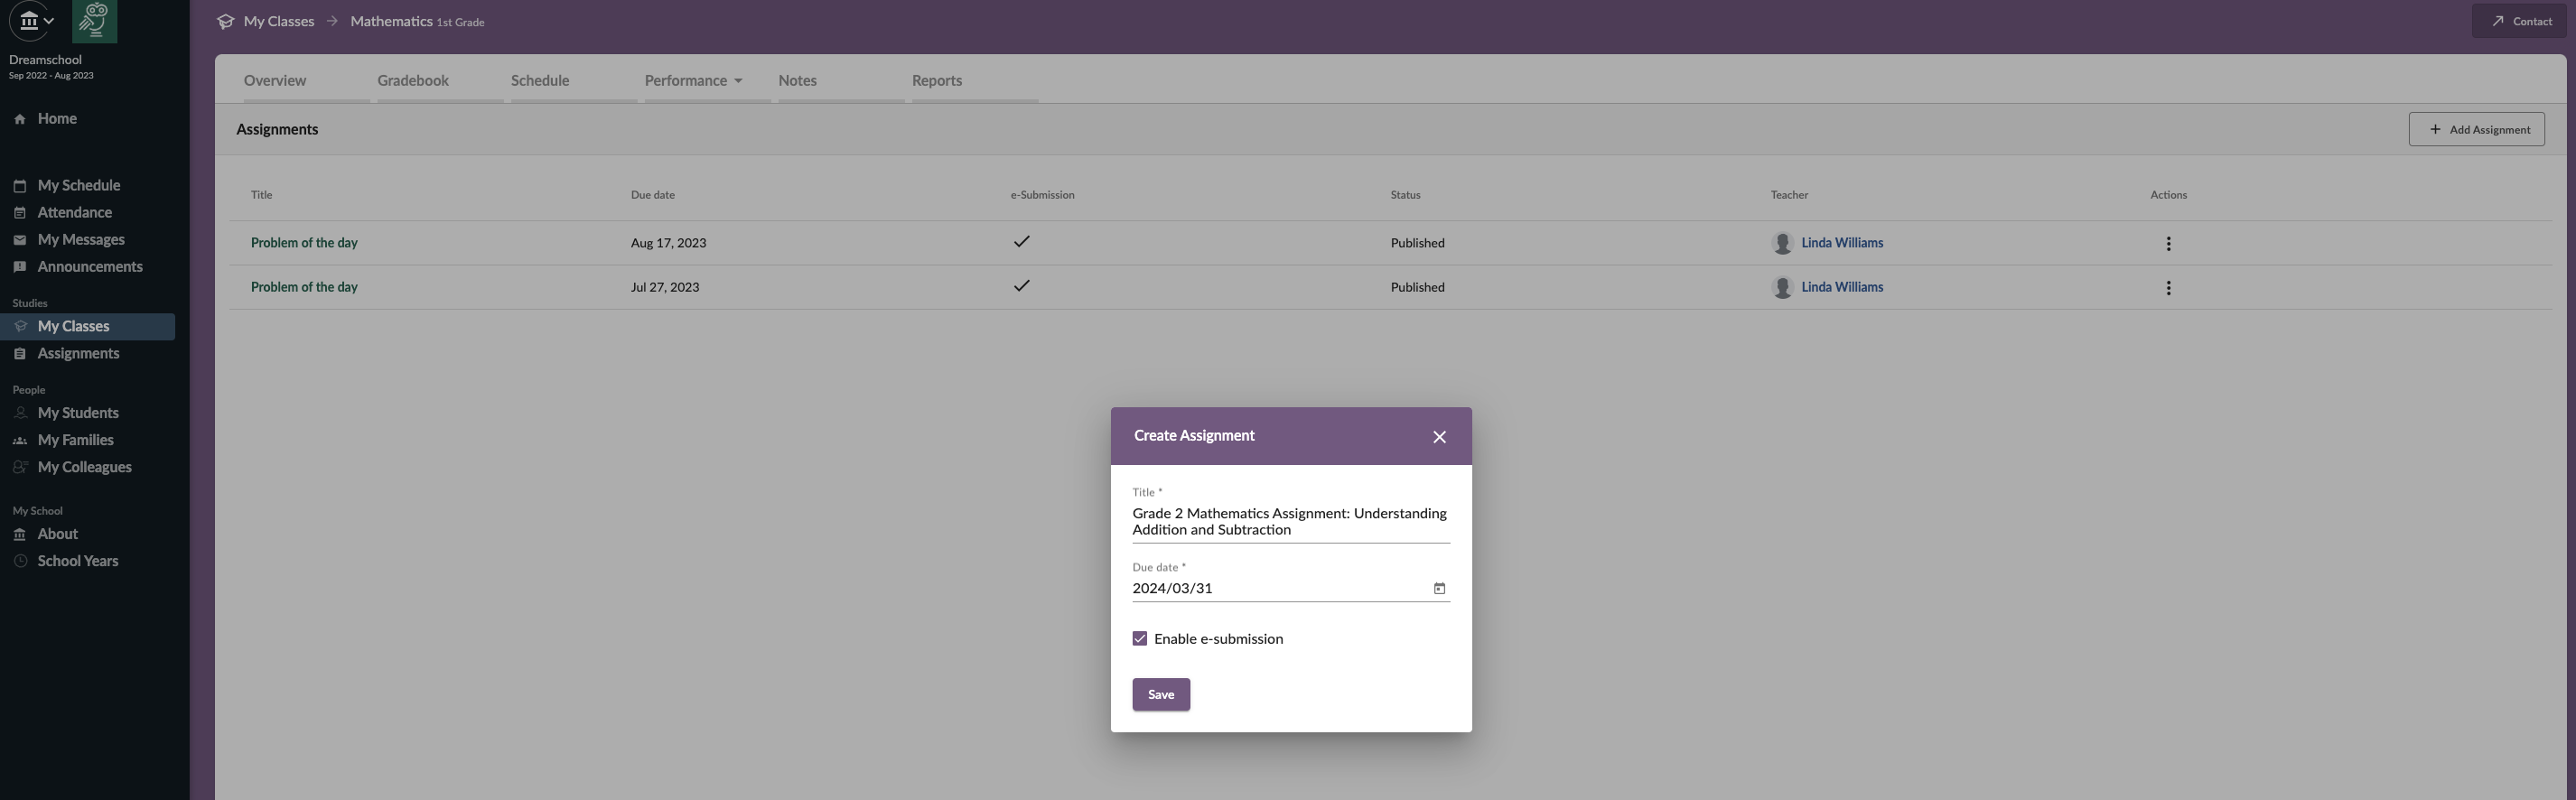Click the Attendance icon in sidebar

pyautogui.click(x=20, y=213)
